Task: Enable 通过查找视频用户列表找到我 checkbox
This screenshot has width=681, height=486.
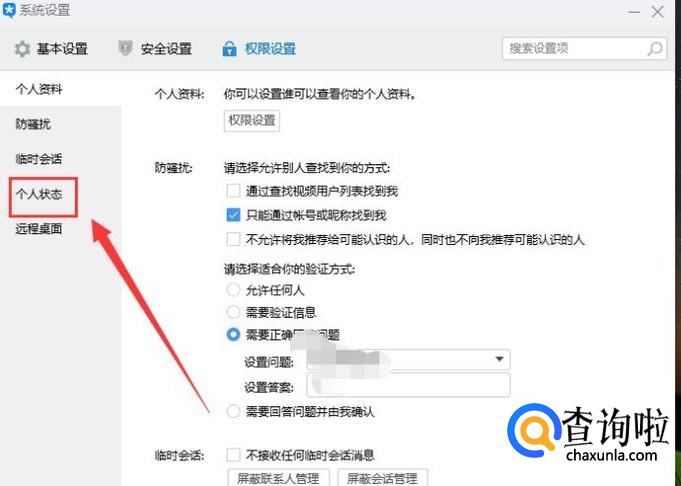Action: pyautogui.click(x=233, y=191)
